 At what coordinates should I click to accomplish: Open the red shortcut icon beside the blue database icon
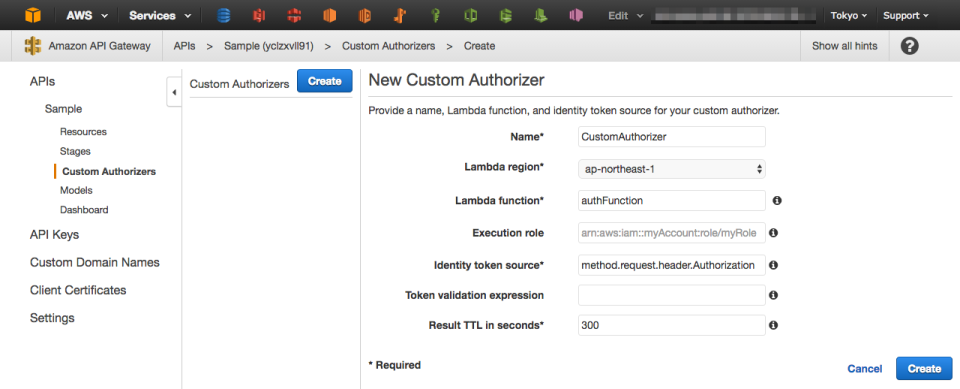(260, 15)
